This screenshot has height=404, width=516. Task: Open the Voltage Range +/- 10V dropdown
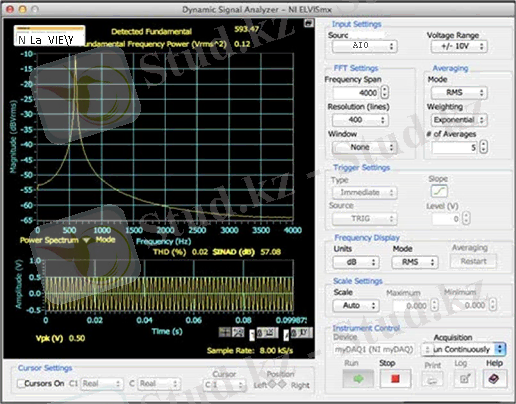pos(459,46)
